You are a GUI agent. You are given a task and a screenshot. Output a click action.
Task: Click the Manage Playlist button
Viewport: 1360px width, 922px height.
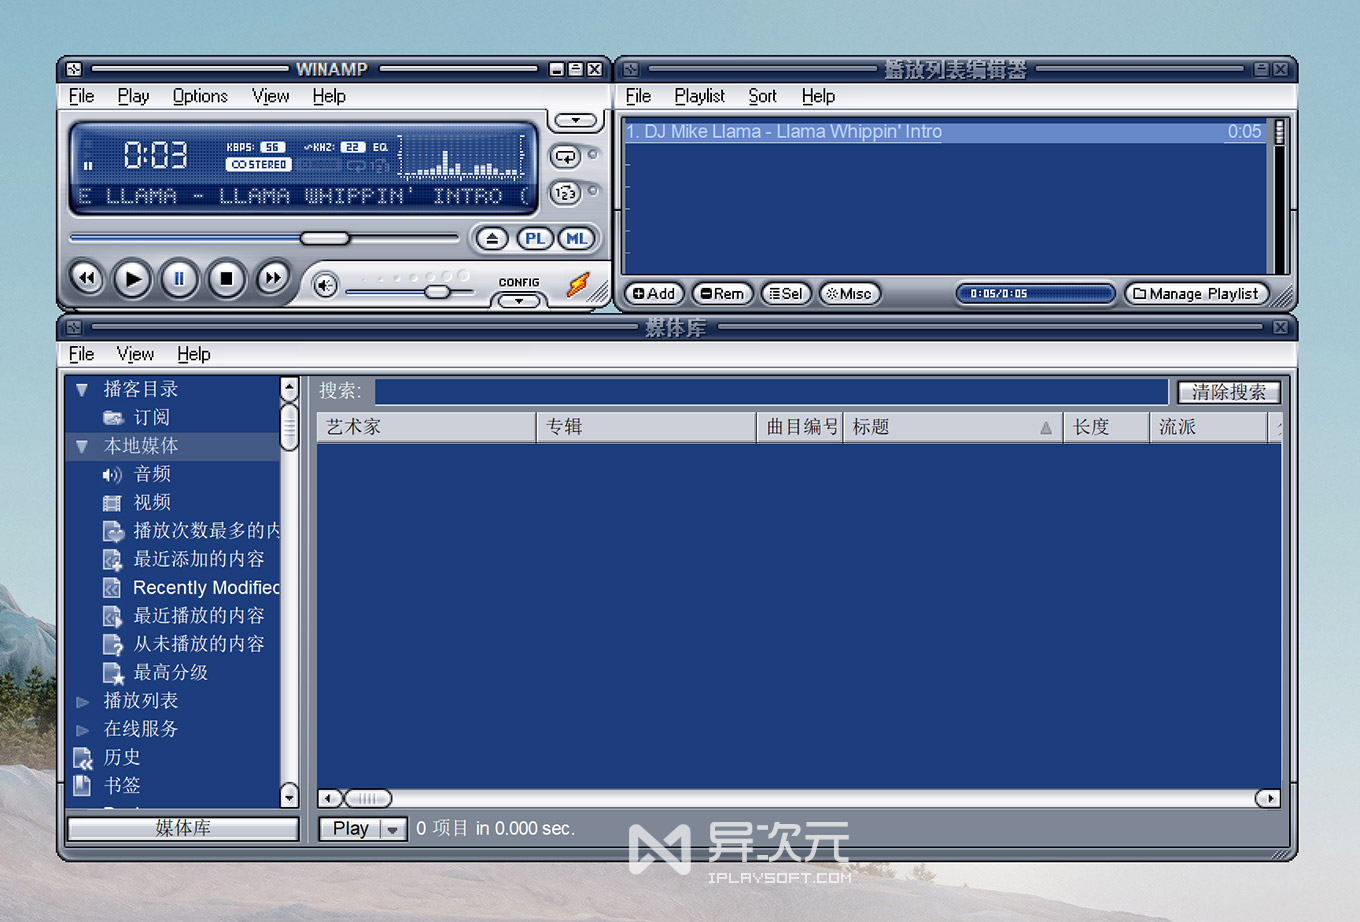pos(1196,293)
